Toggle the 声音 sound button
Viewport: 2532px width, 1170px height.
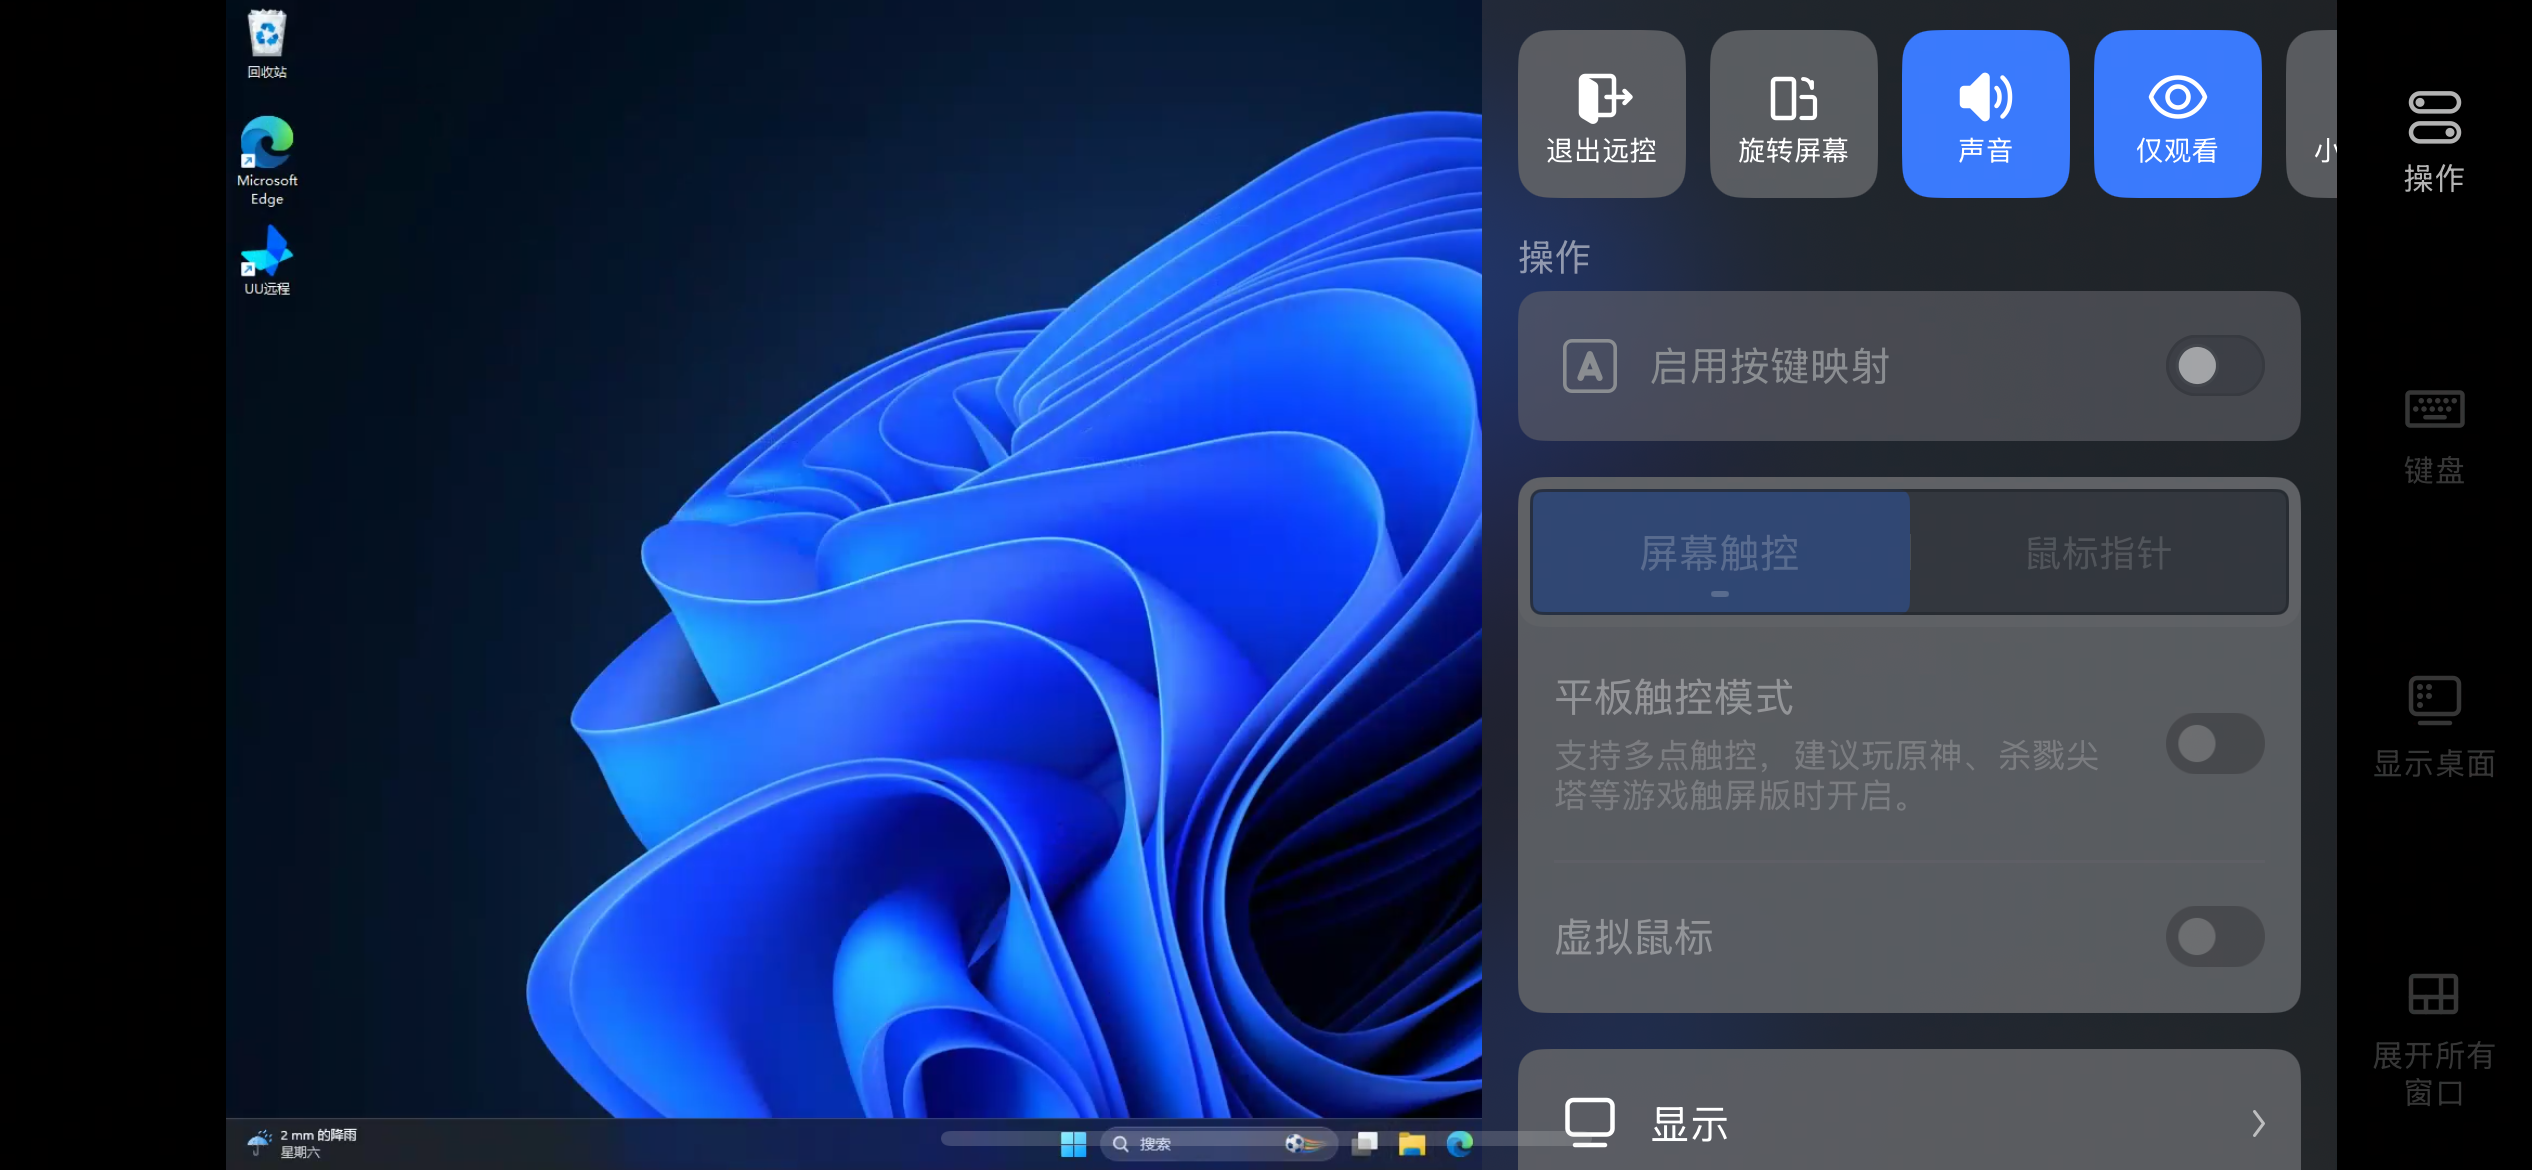tap(1985, 114)
